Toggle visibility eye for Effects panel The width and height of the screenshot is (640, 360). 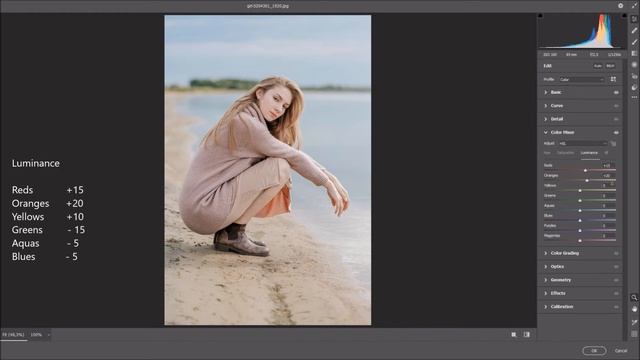point(616,293)
